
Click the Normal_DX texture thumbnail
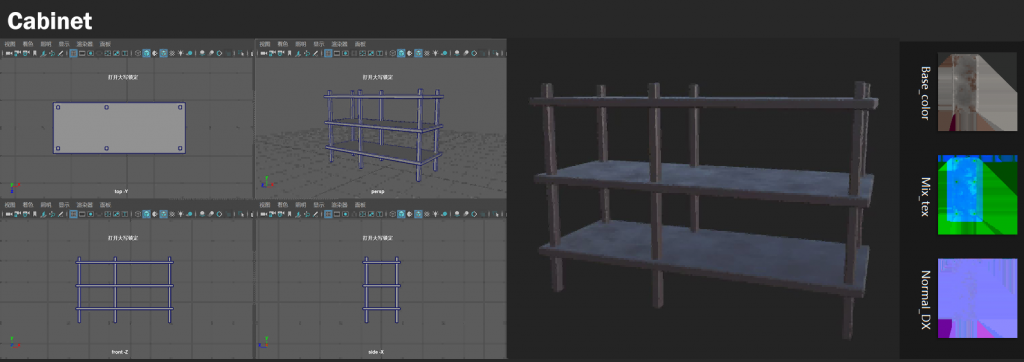pos(978,298)
